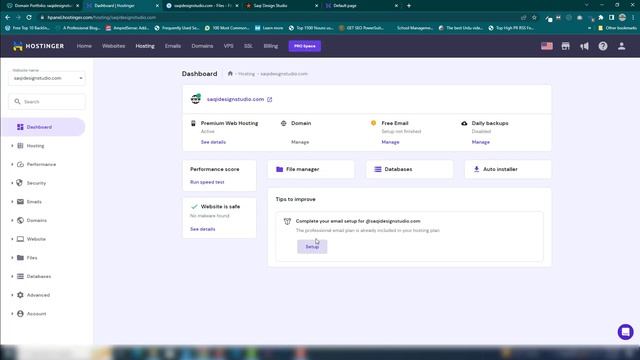Click the Hostinger logo
The image size is (640, 360).
coord(38,46)
